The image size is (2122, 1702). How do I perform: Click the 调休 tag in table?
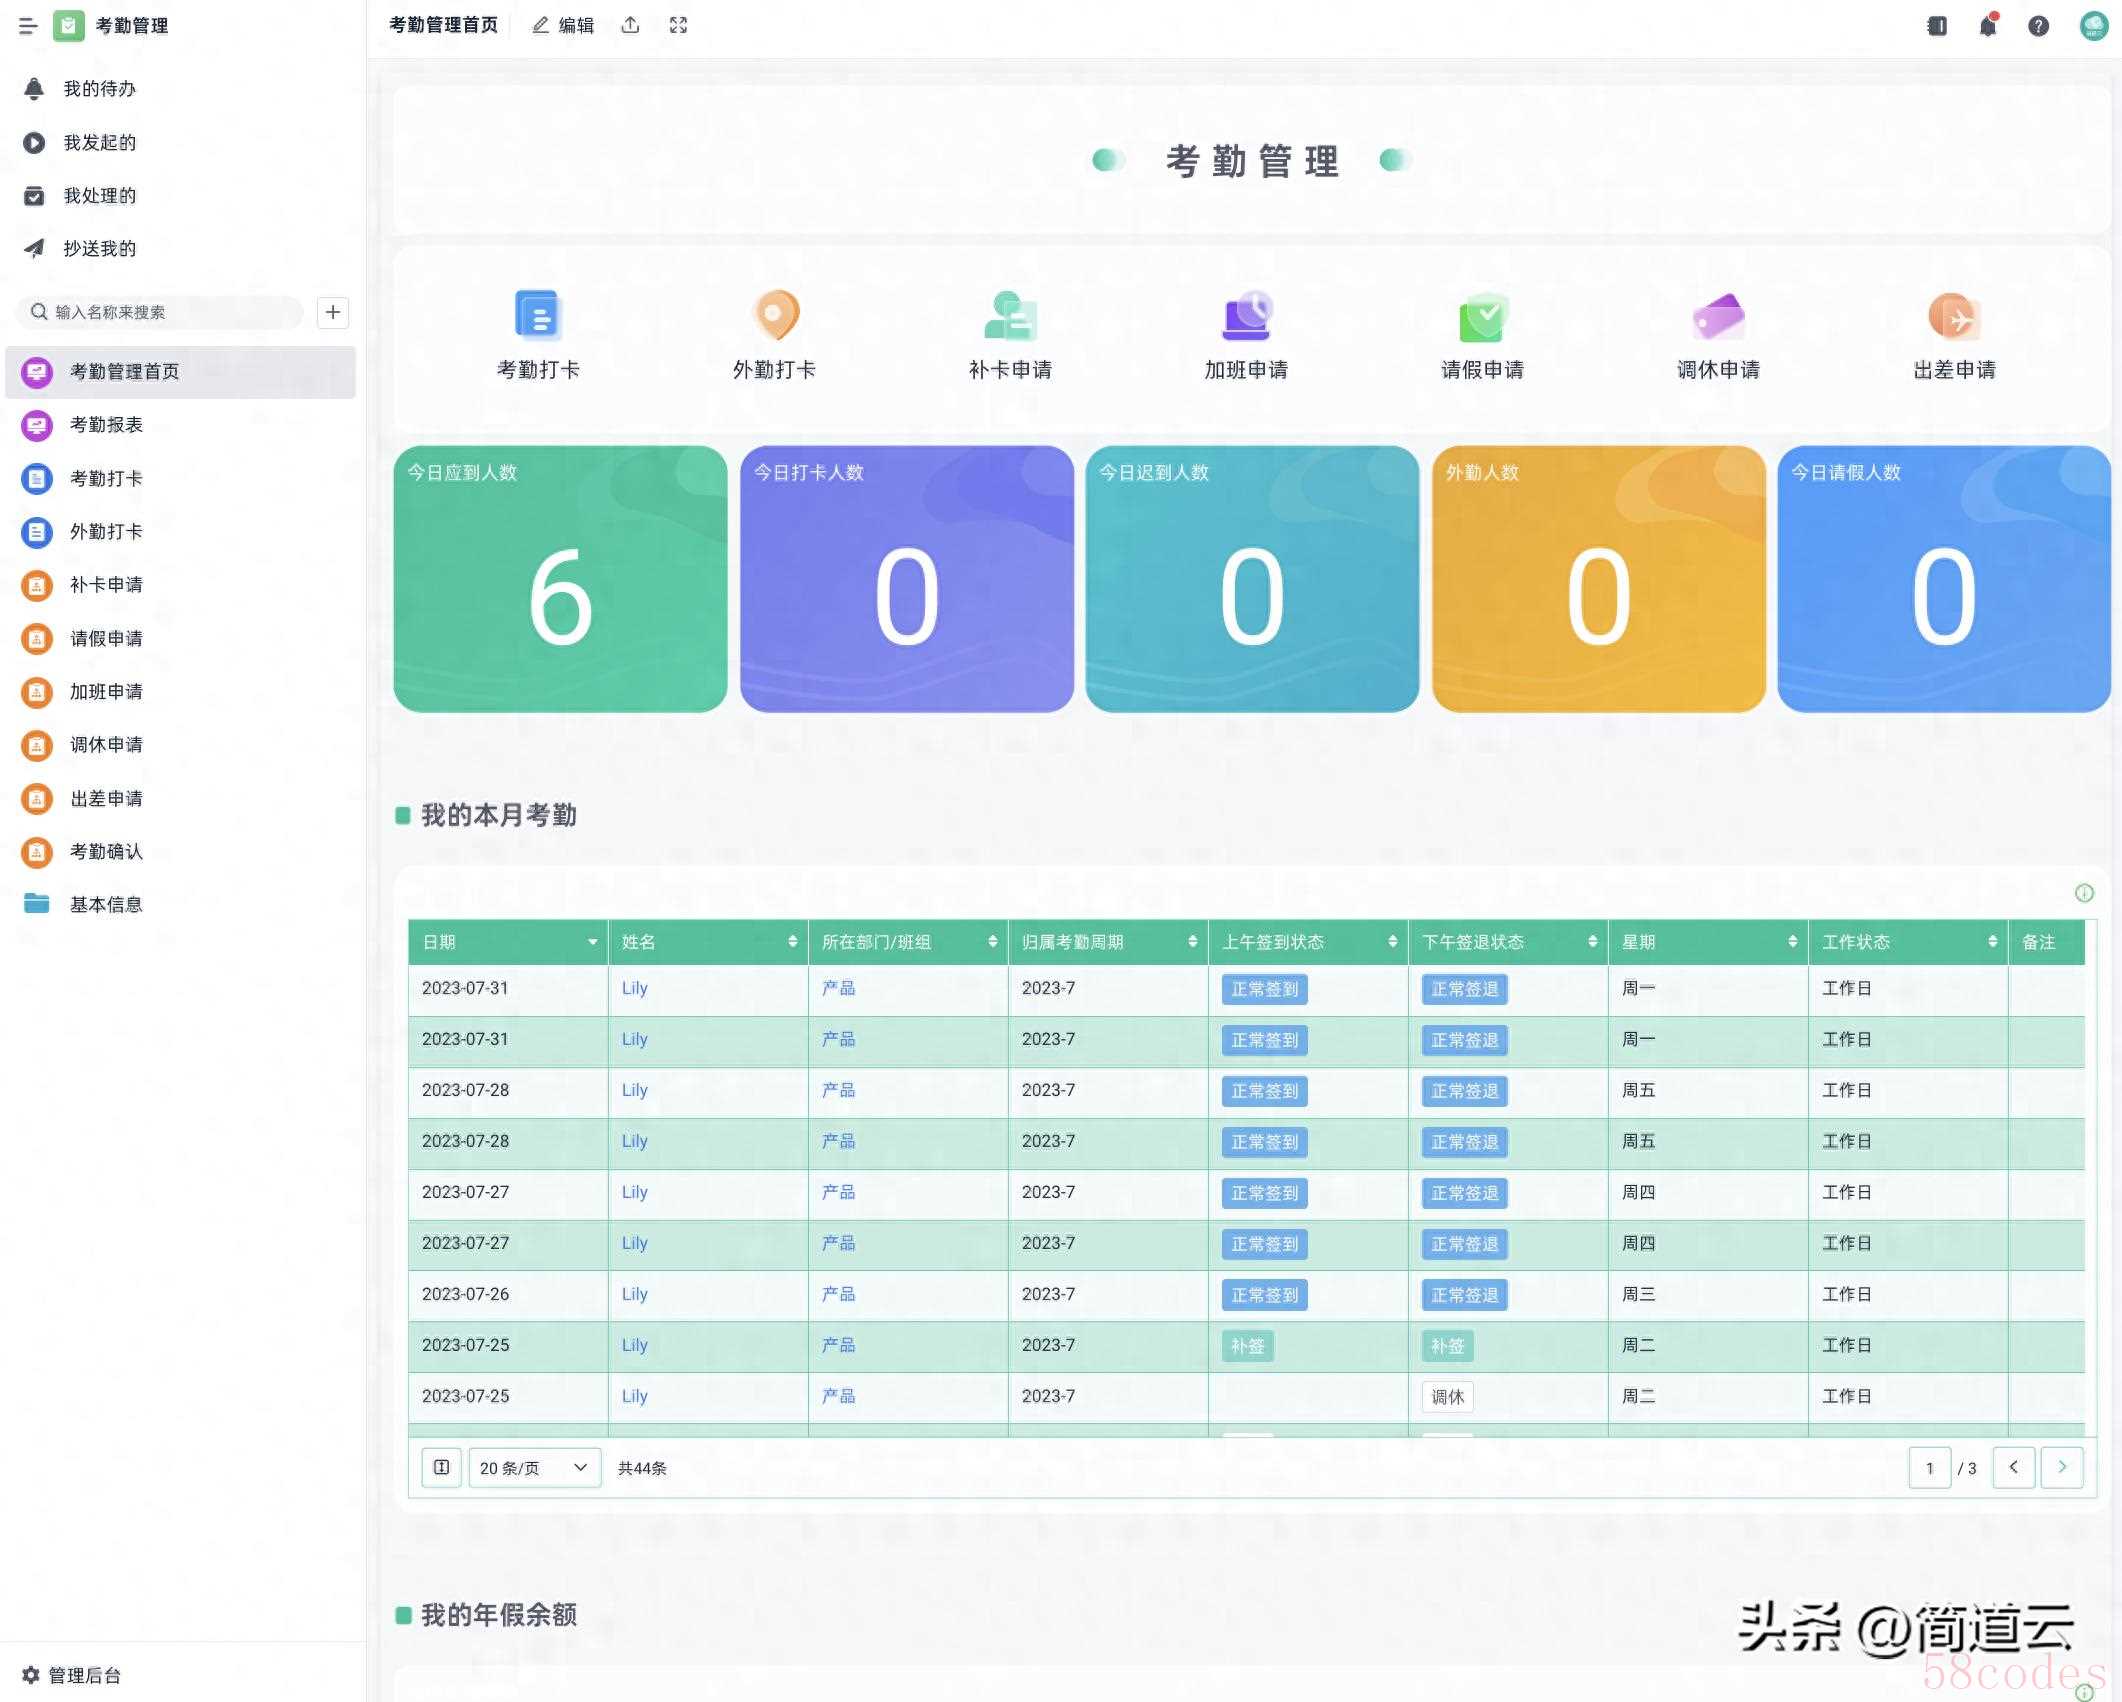coord(1447,1397)
